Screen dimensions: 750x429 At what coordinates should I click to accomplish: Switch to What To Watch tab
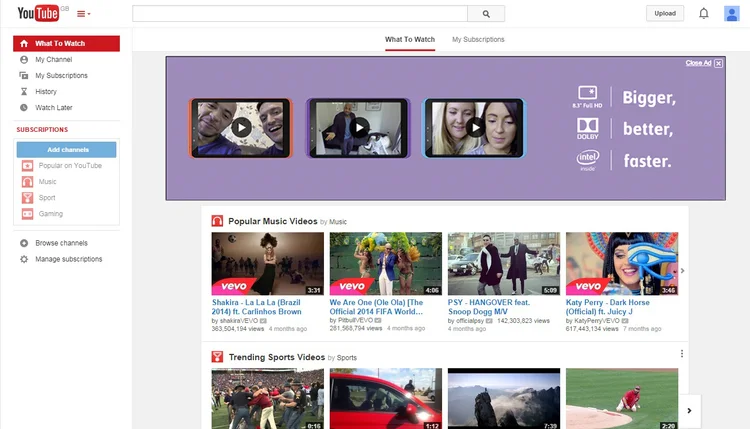pyautogui.click(x=410, y=40)
